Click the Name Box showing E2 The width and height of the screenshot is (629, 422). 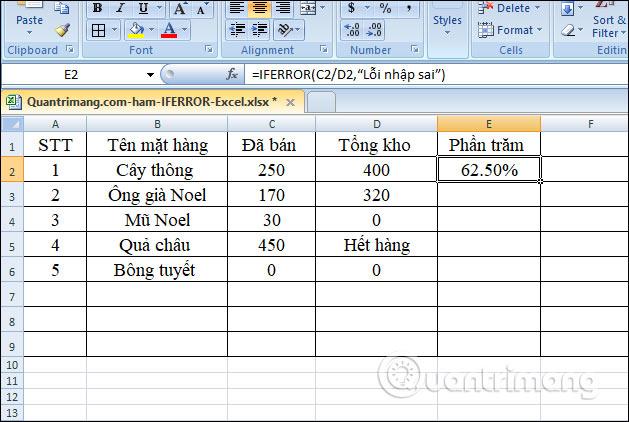(x=72, y=75)
